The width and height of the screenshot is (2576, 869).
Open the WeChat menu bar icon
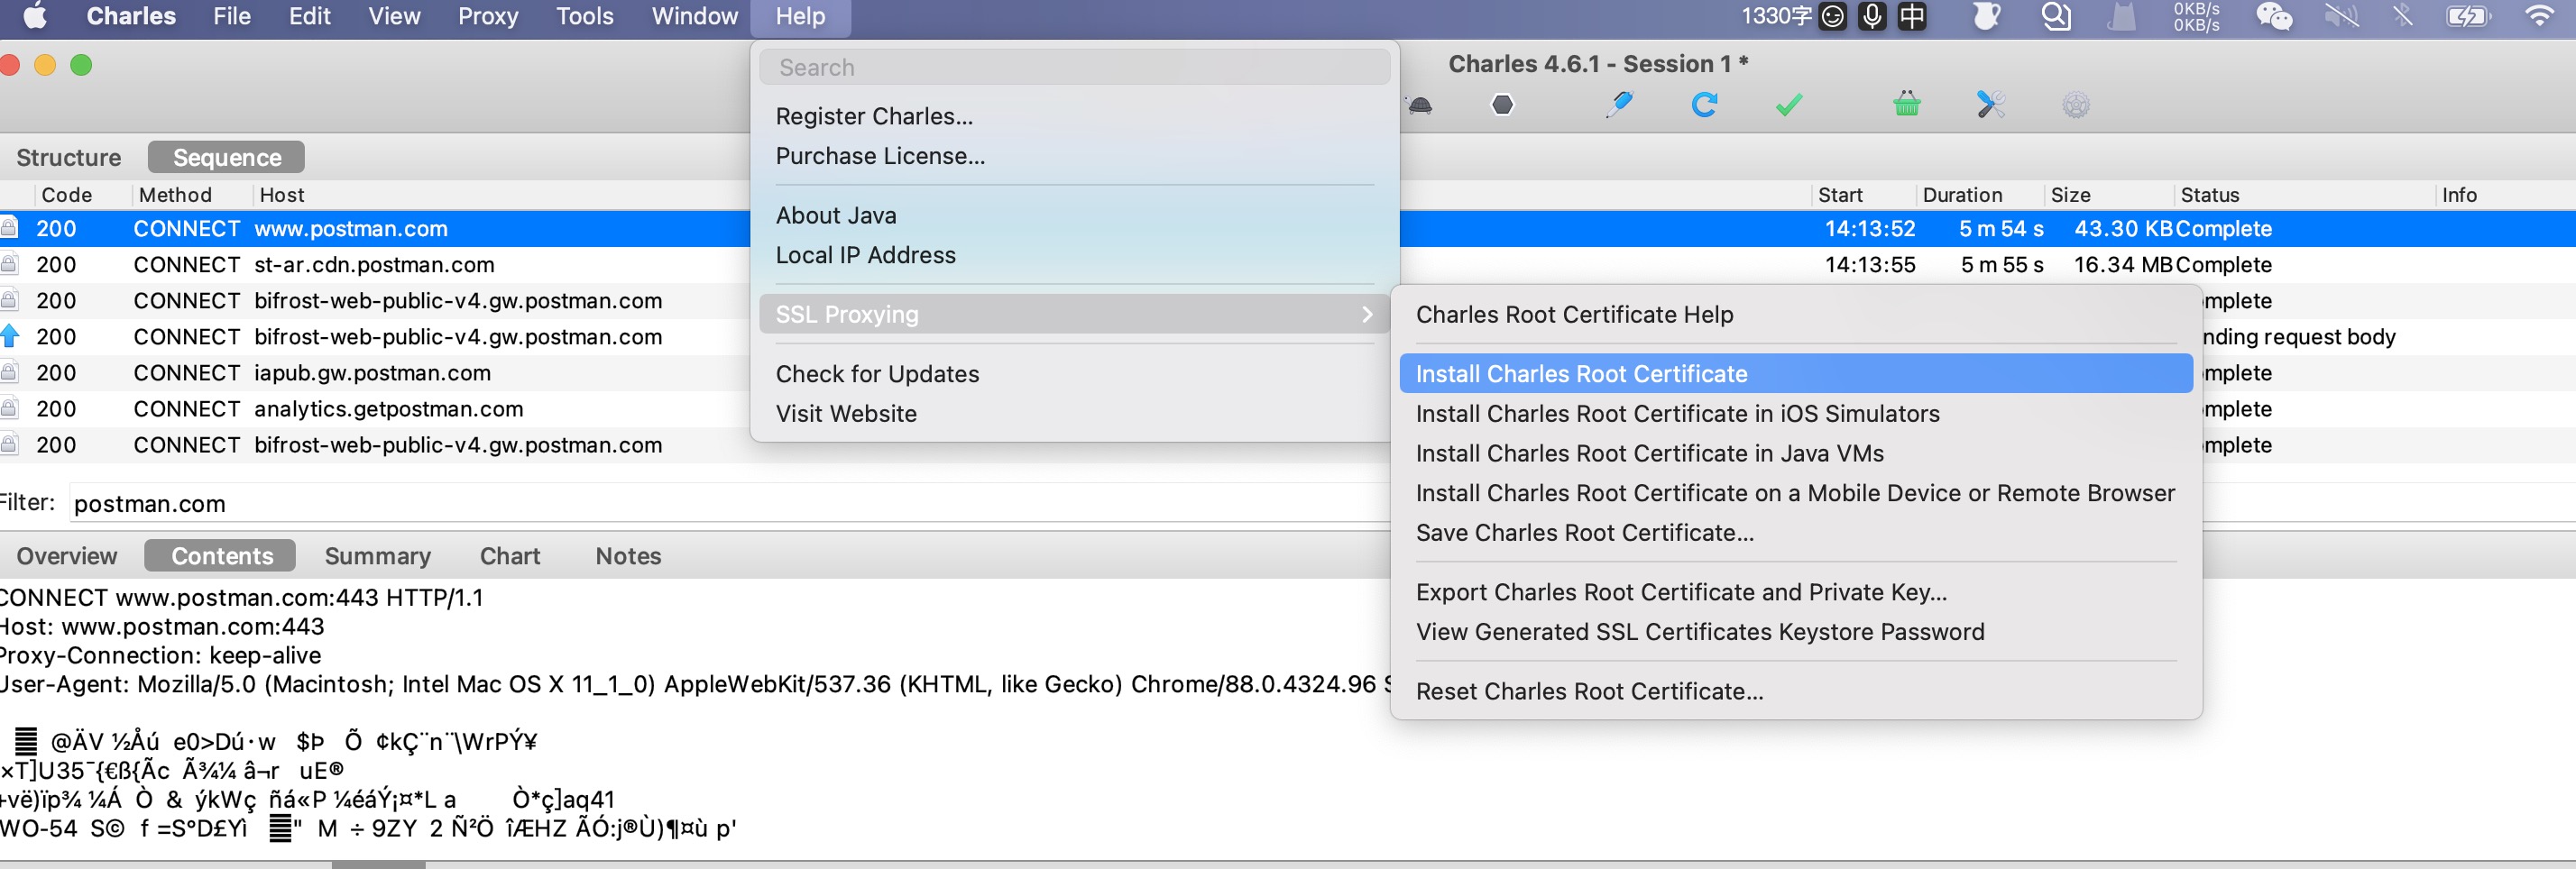pos(2274,17)
